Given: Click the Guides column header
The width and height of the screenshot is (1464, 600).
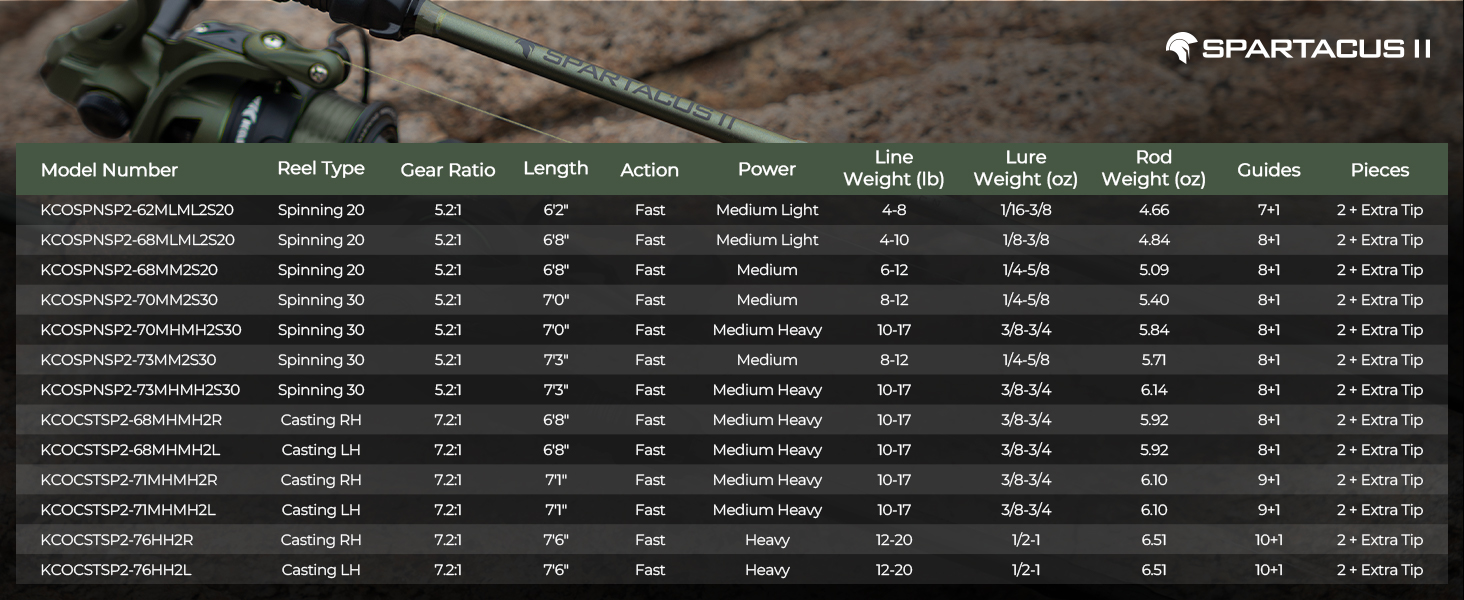Looking at the screenshot, I should pos(1269,170).
